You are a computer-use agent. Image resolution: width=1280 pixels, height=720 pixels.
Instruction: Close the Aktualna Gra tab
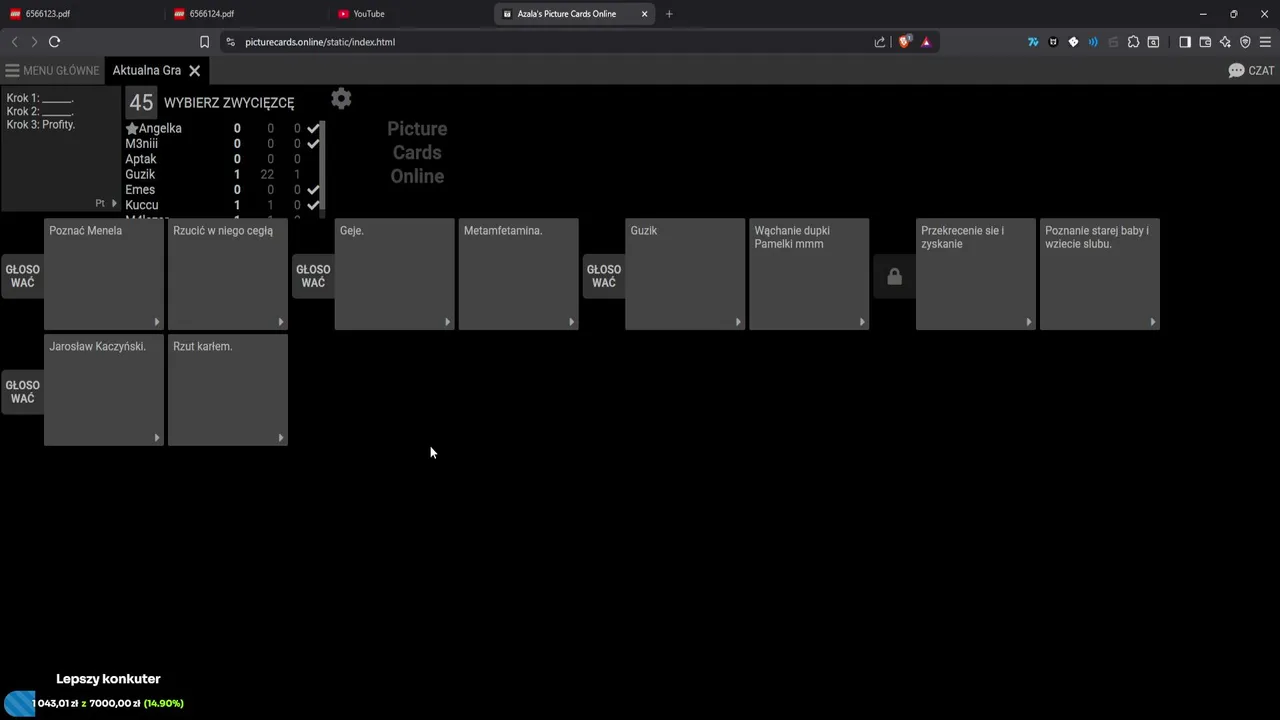(195, 71)
